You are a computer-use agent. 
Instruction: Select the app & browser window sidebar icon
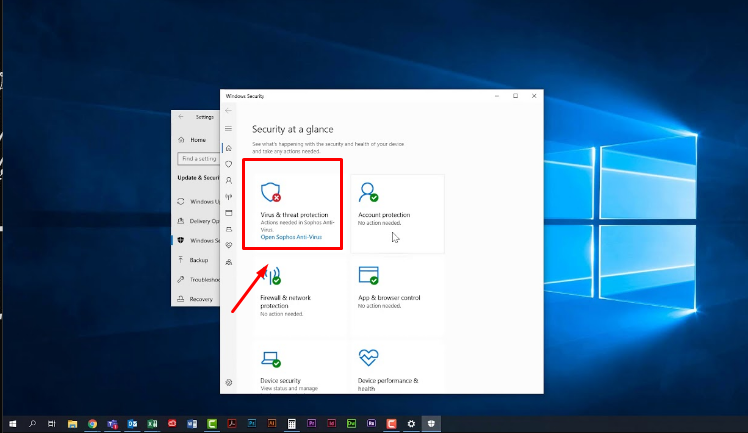tap(229, 213)
